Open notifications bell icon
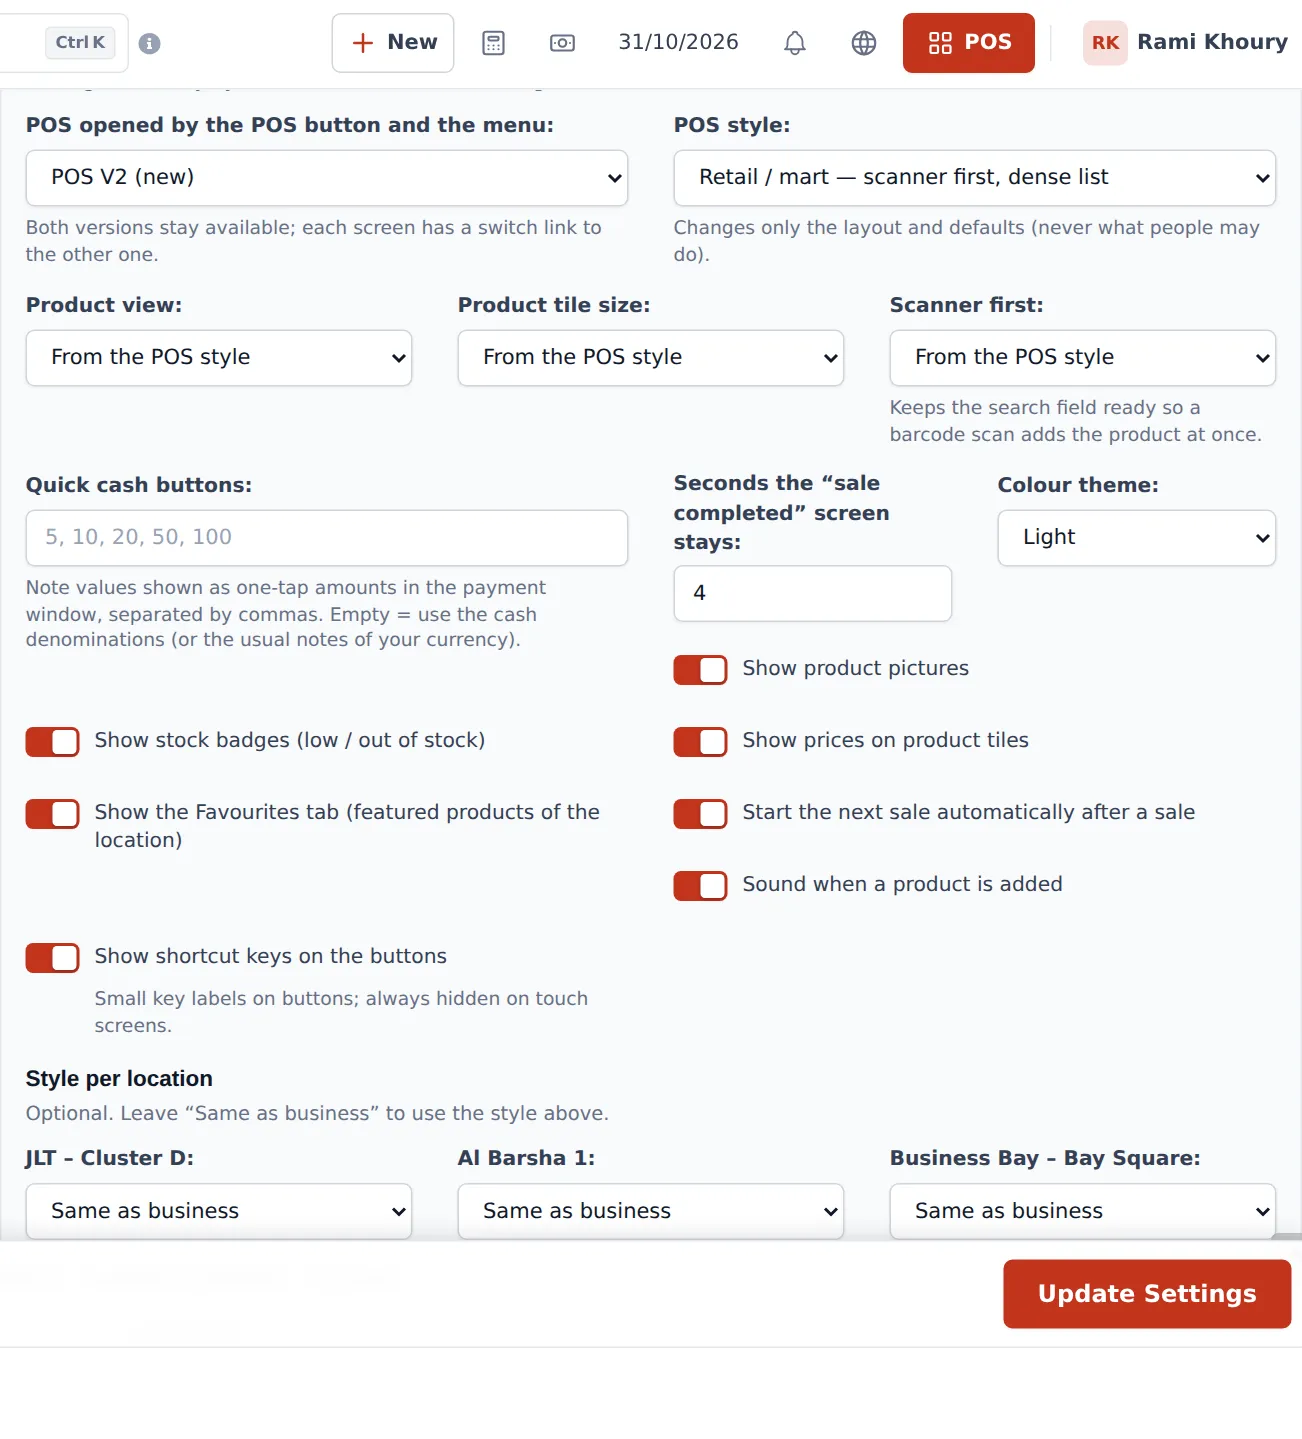 [795, 43]
